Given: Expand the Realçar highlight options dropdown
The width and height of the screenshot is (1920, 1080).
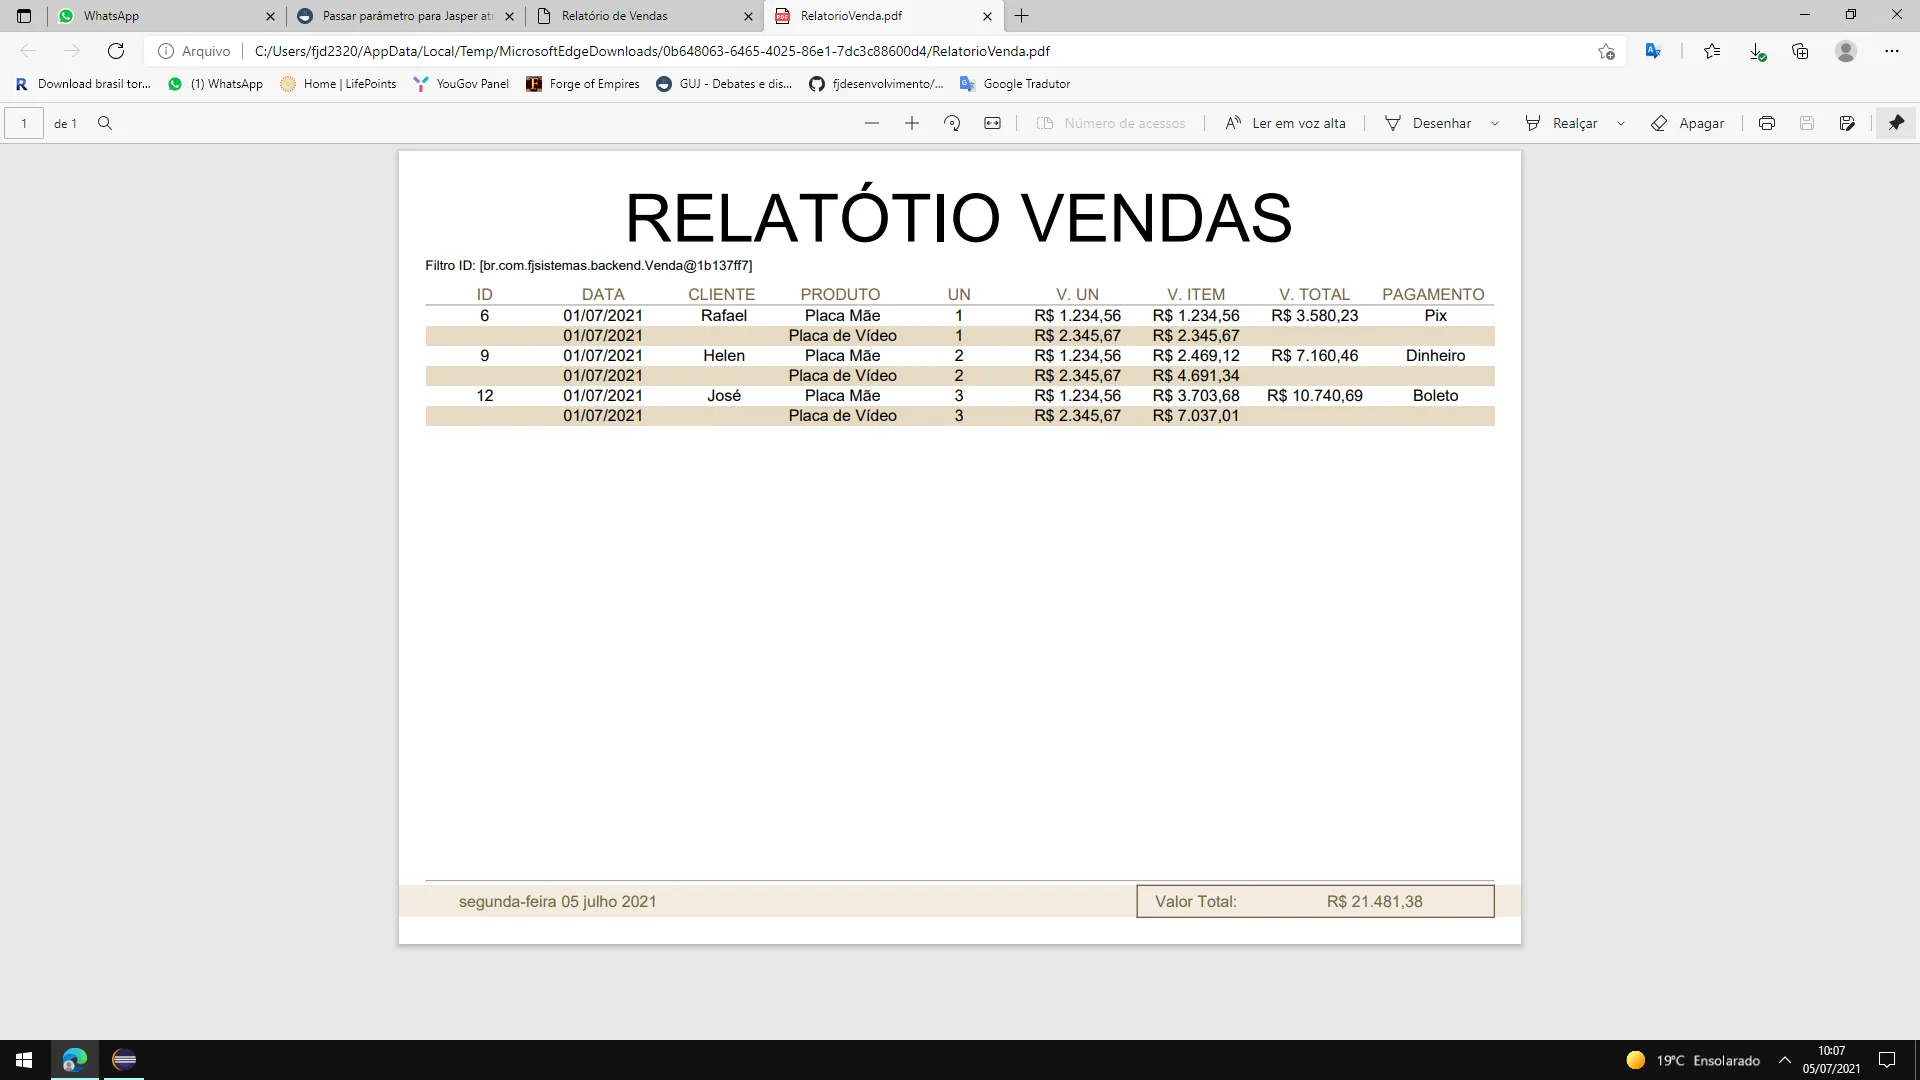Looking at the screenshot, I should click(1621, 123).
